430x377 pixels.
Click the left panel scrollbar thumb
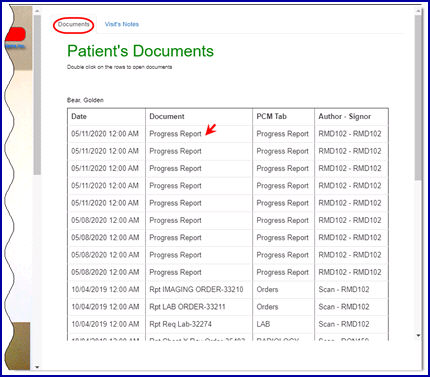coord(37,95)
